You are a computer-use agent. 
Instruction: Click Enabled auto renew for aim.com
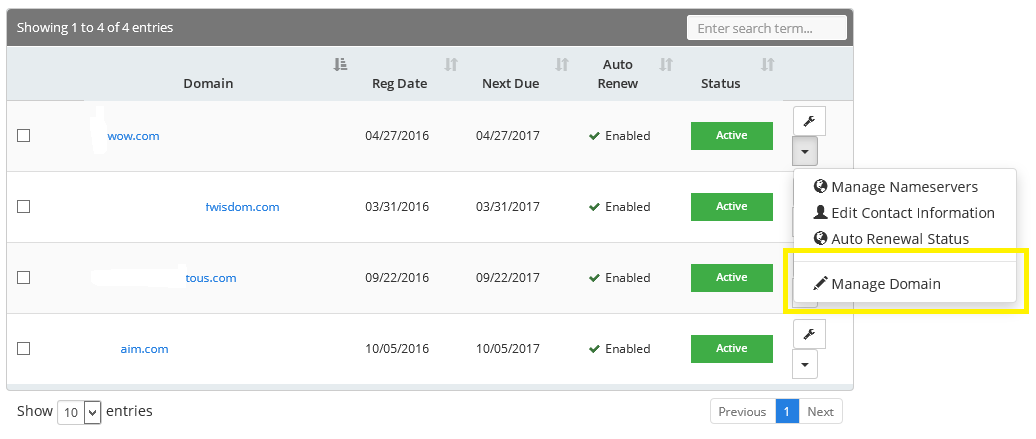620,349
